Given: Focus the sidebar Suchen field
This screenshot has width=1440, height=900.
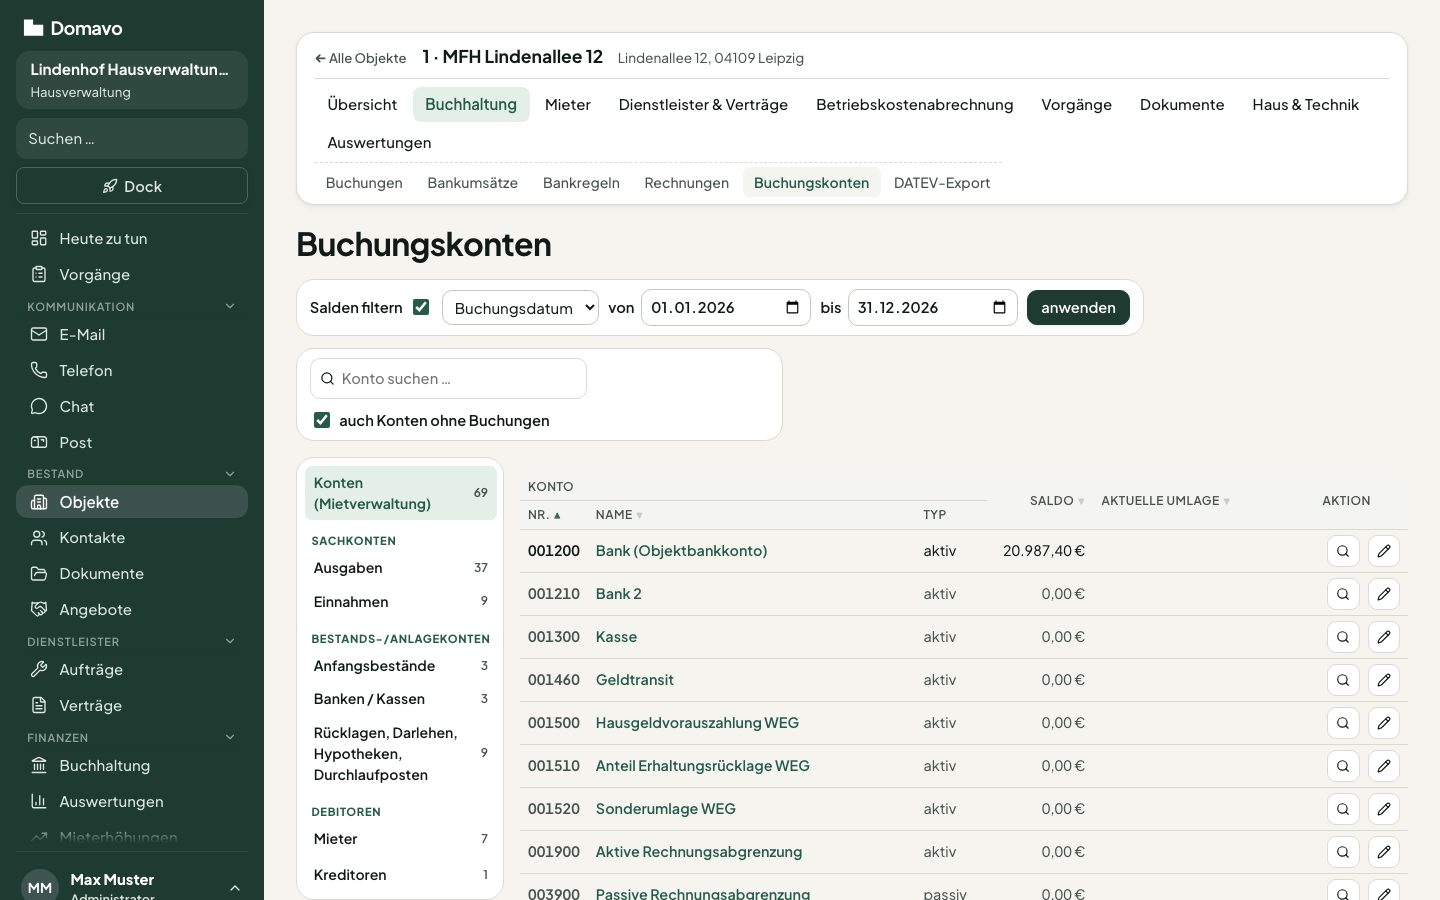Looking at the screenshot, I should 132,138.
